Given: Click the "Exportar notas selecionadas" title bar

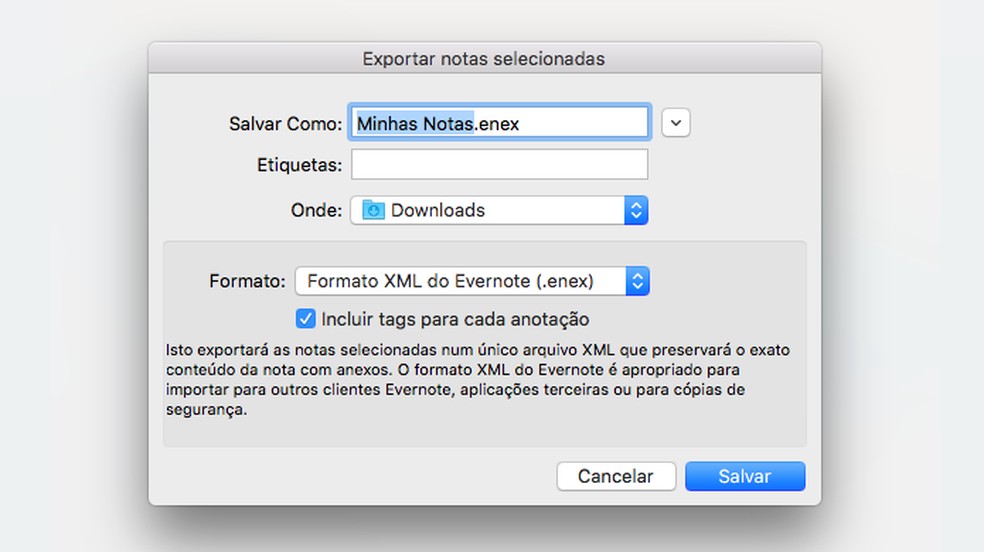Looking at the screenshot, I should (x=484, y=59).
